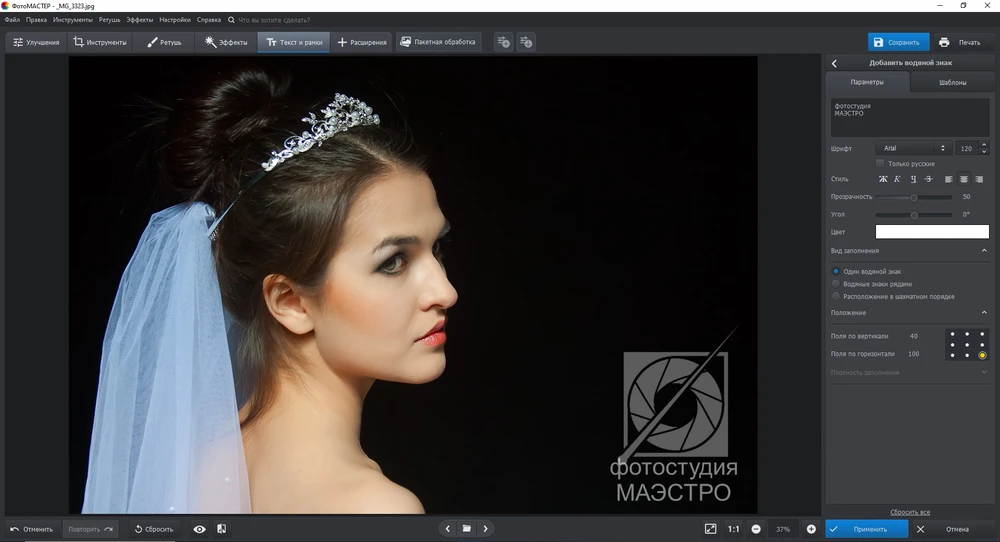Viewport: 1000px width, 542px height.
Task: Enable the 'Только русские' checkbox
Action: (880, 163)
